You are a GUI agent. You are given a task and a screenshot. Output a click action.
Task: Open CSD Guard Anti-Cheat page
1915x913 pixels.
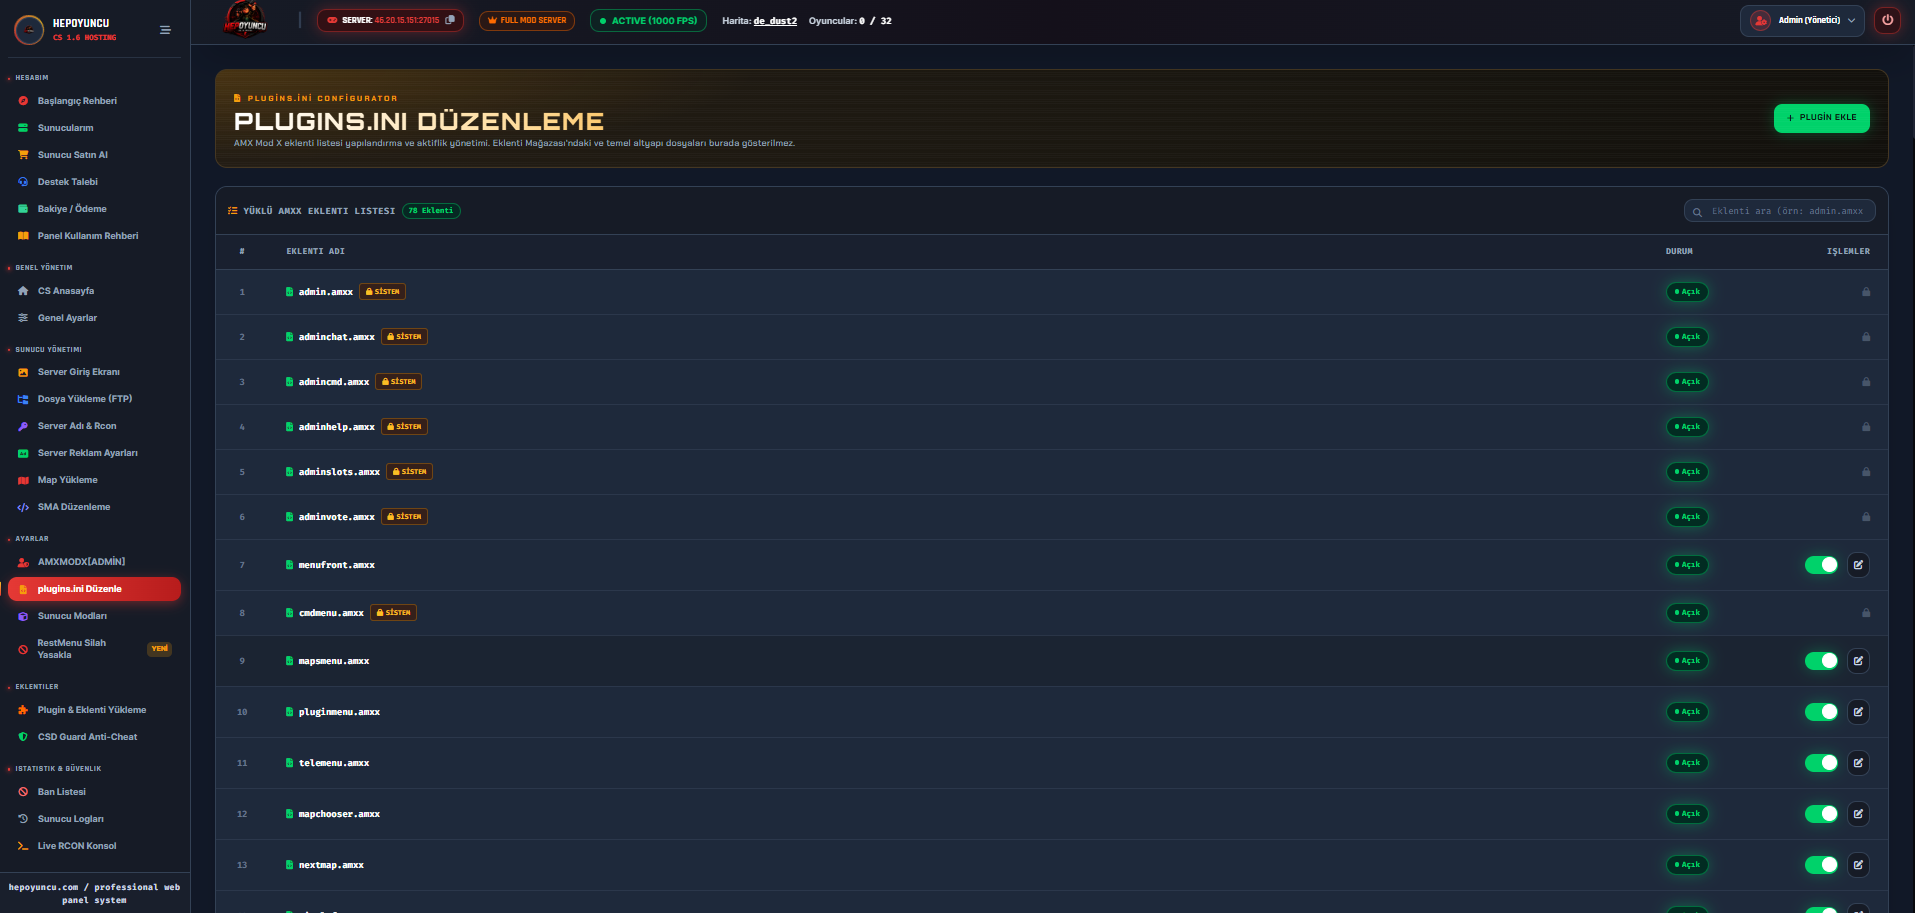(x=94, y=737)
